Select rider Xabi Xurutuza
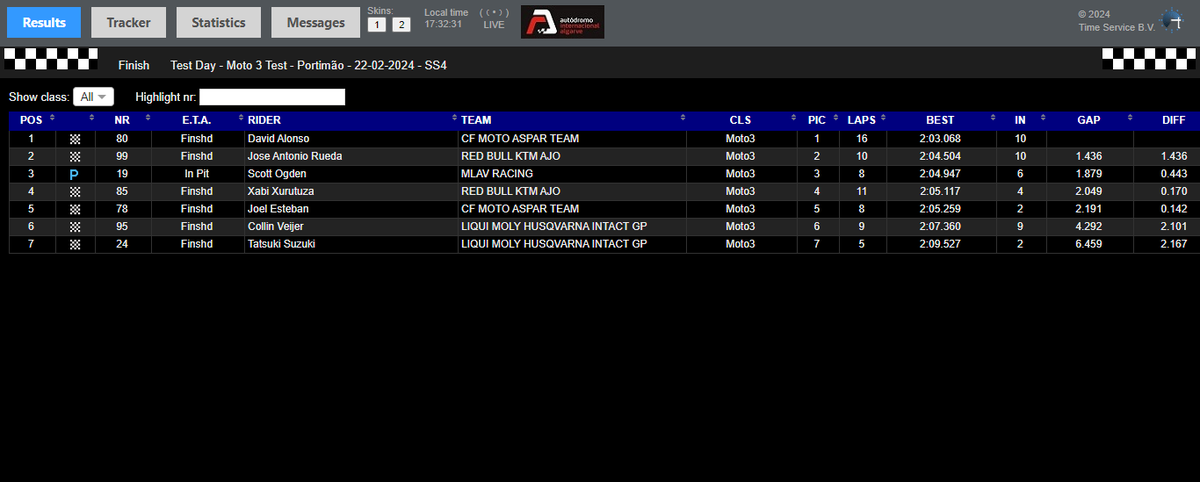 click(x=281, y=192)
